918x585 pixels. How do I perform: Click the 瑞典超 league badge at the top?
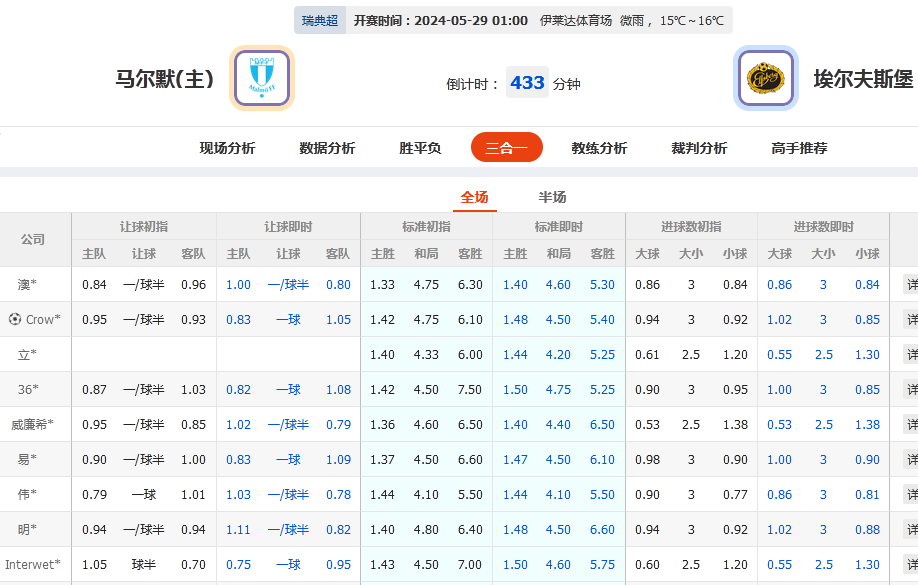318,19
